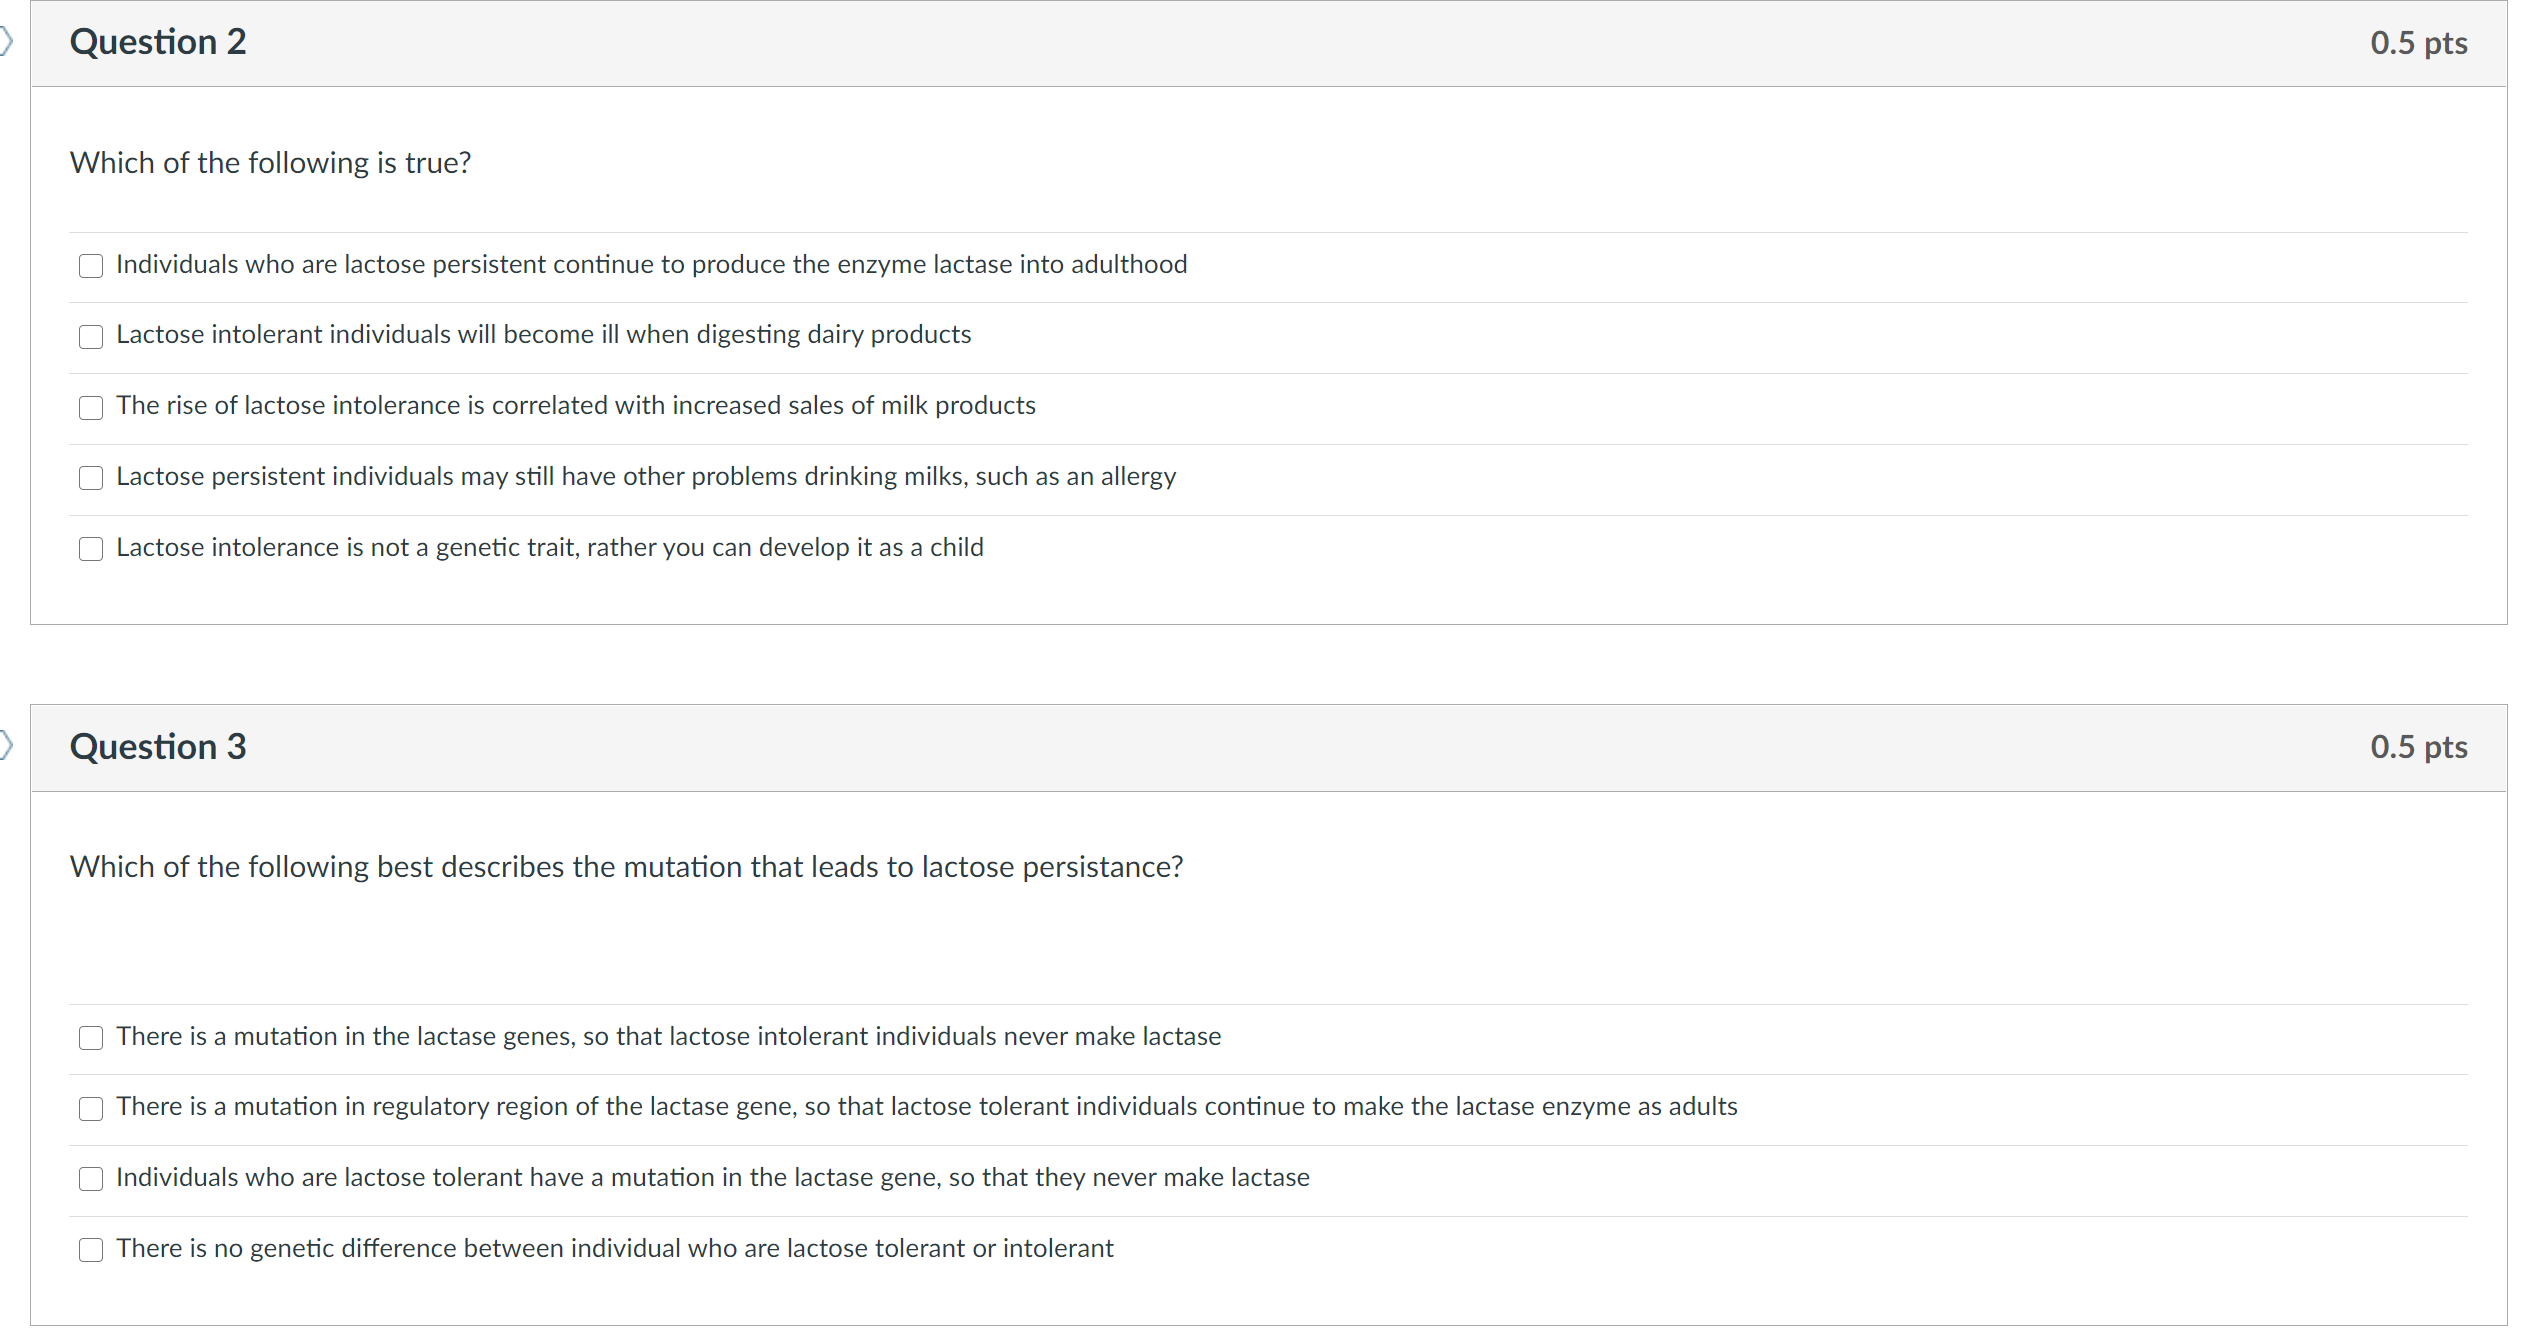
Task: Check 'Lactose intolerance is not a genetic trait'
Action: pyautogui.click(x=91, y=549)
